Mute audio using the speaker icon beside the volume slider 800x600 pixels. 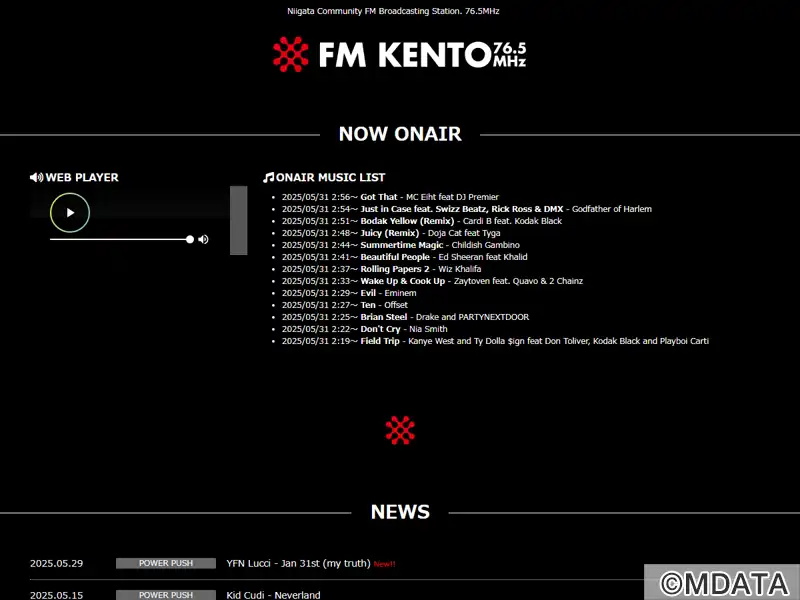[x=204, y=239]
